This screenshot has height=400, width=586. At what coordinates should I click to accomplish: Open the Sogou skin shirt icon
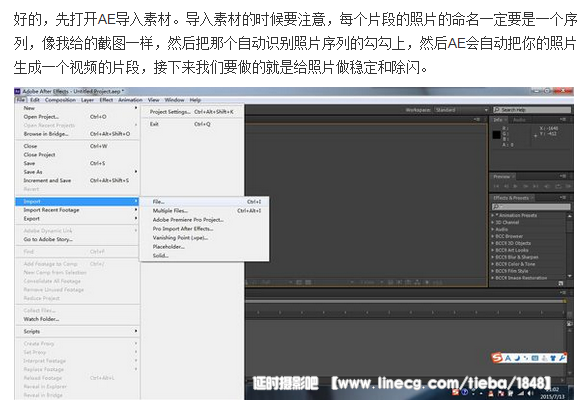(x=553, y=358)
